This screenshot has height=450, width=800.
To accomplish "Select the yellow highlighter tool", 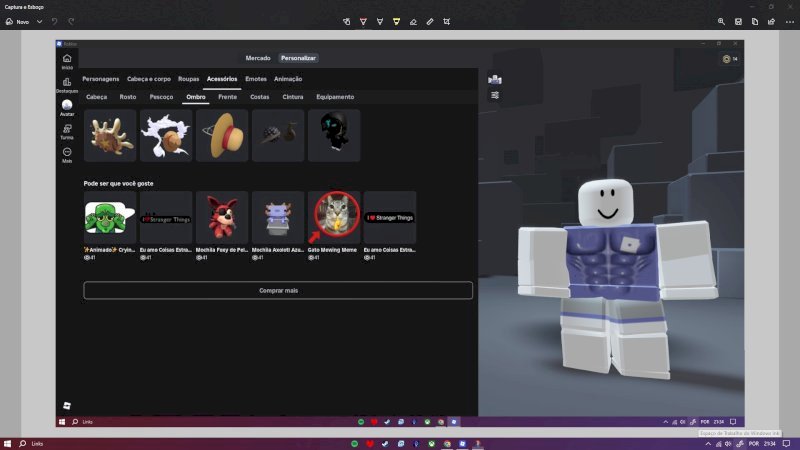I will [x=396, y=21].
